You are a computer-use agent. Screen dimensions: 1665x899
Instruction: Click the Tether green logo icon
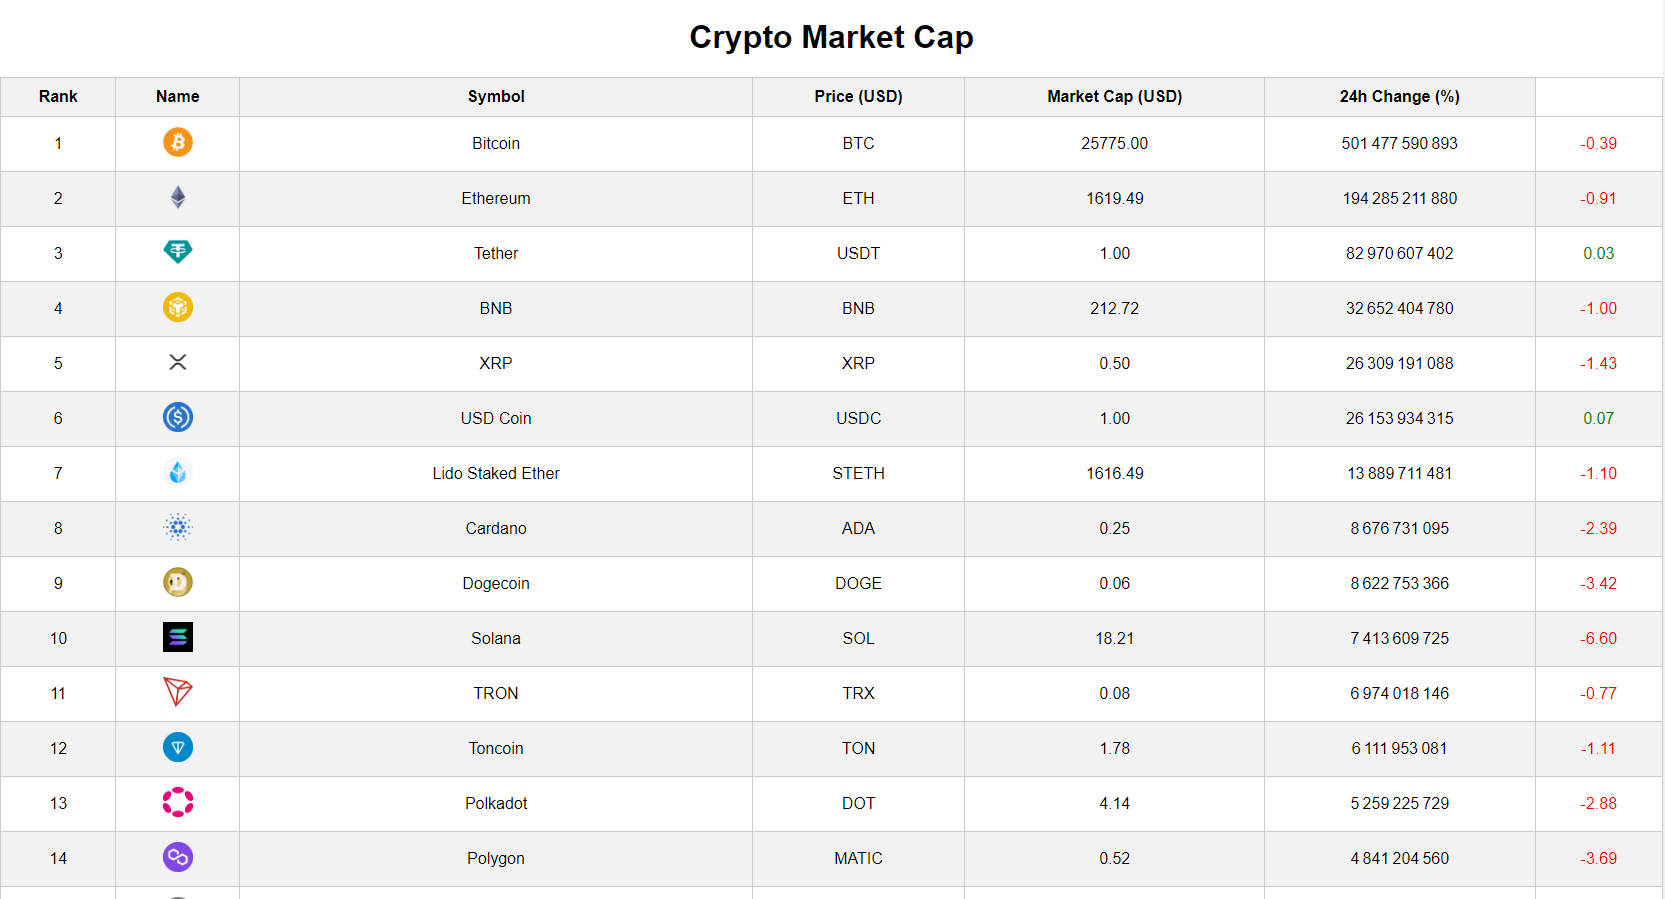tap(178, 252)
